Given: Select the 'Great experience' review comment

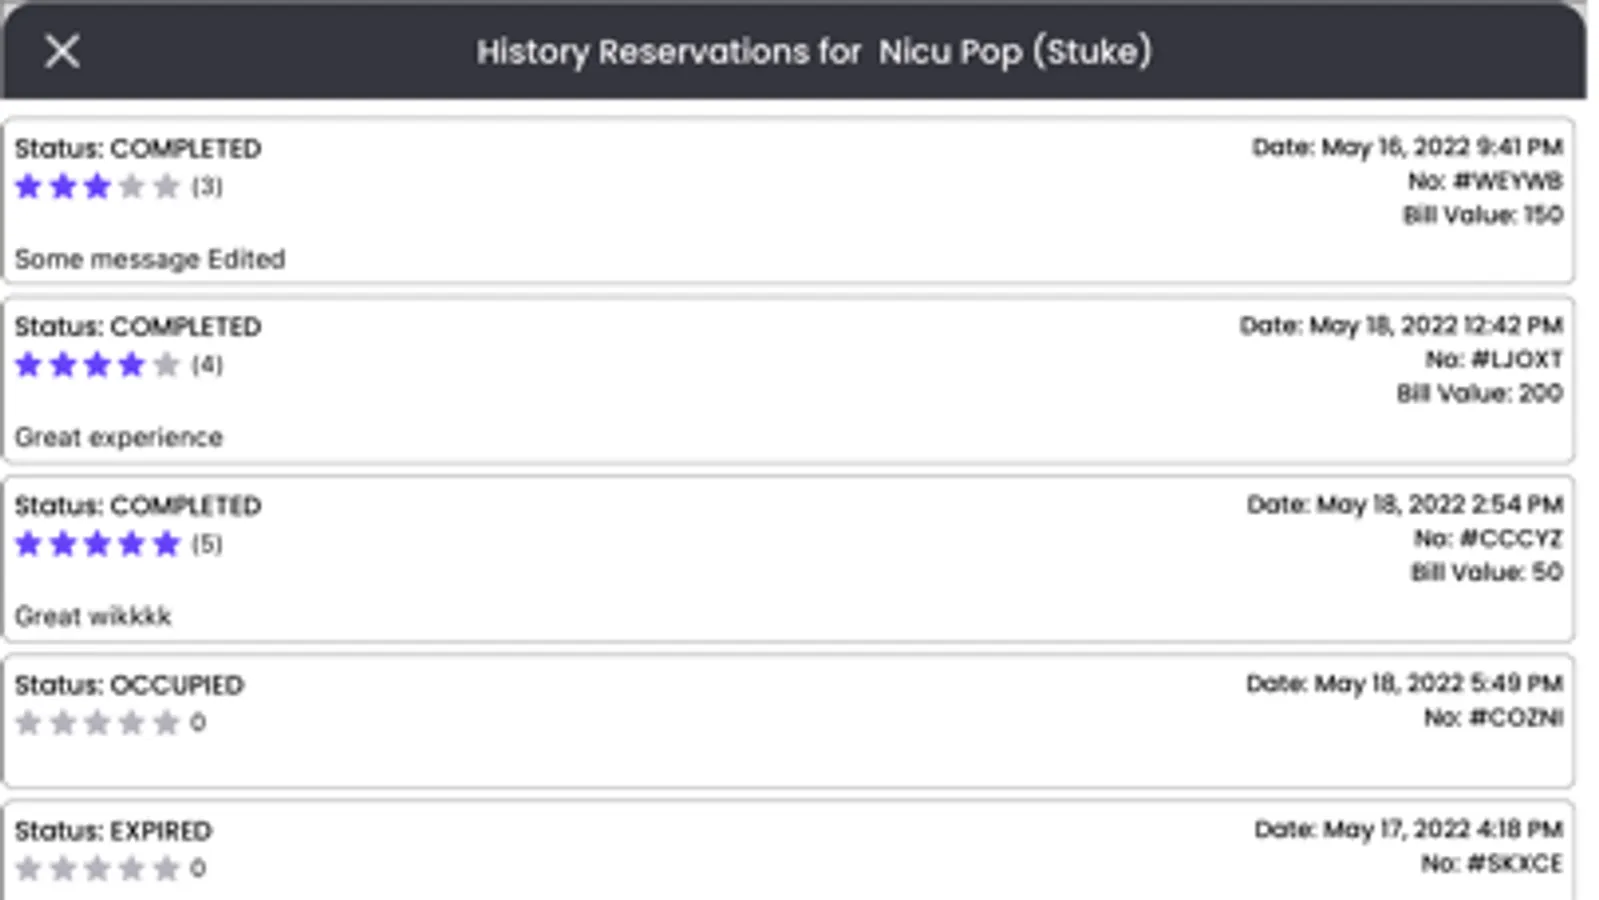Looking at the screenshot, I should pyautogui.click(x=119, y=437).
